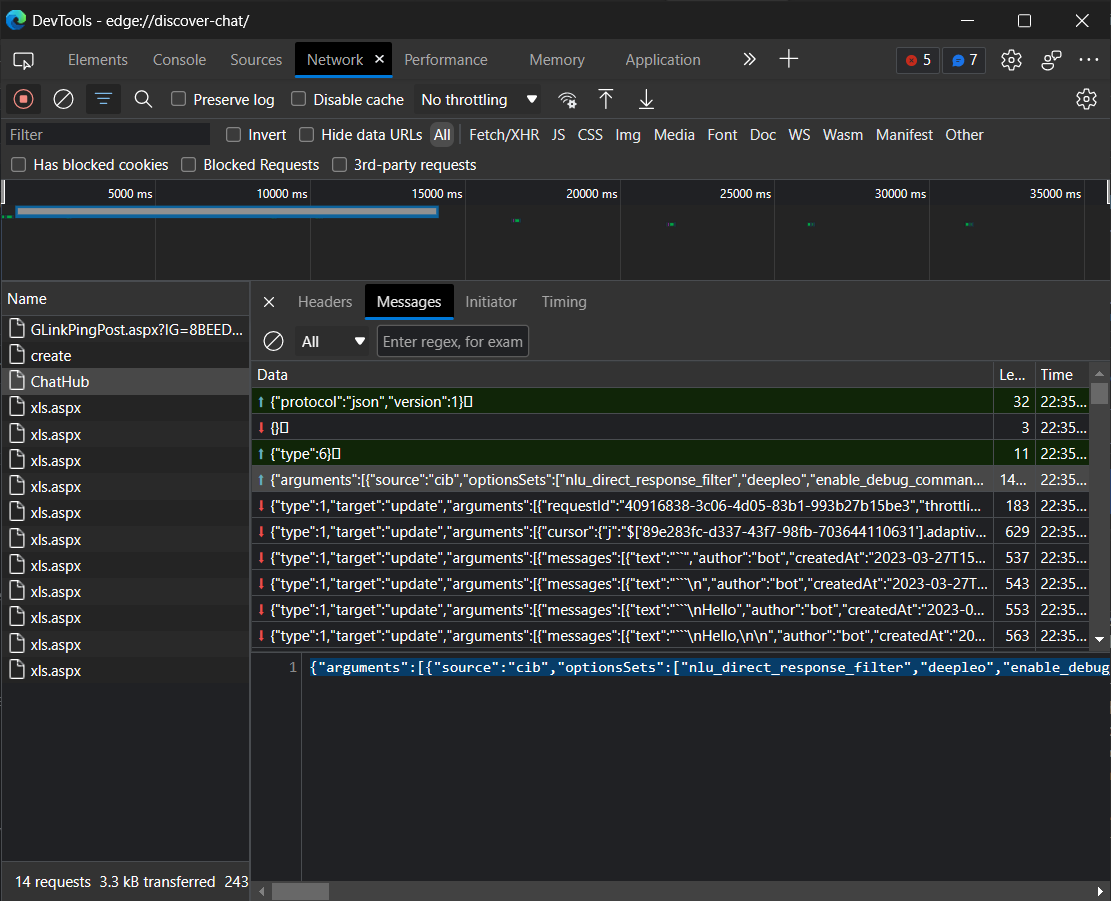Viewport: 1111px width, 901px height.
Task: Open the DevTools more options menu
Action: click(x=1088, y=60)
